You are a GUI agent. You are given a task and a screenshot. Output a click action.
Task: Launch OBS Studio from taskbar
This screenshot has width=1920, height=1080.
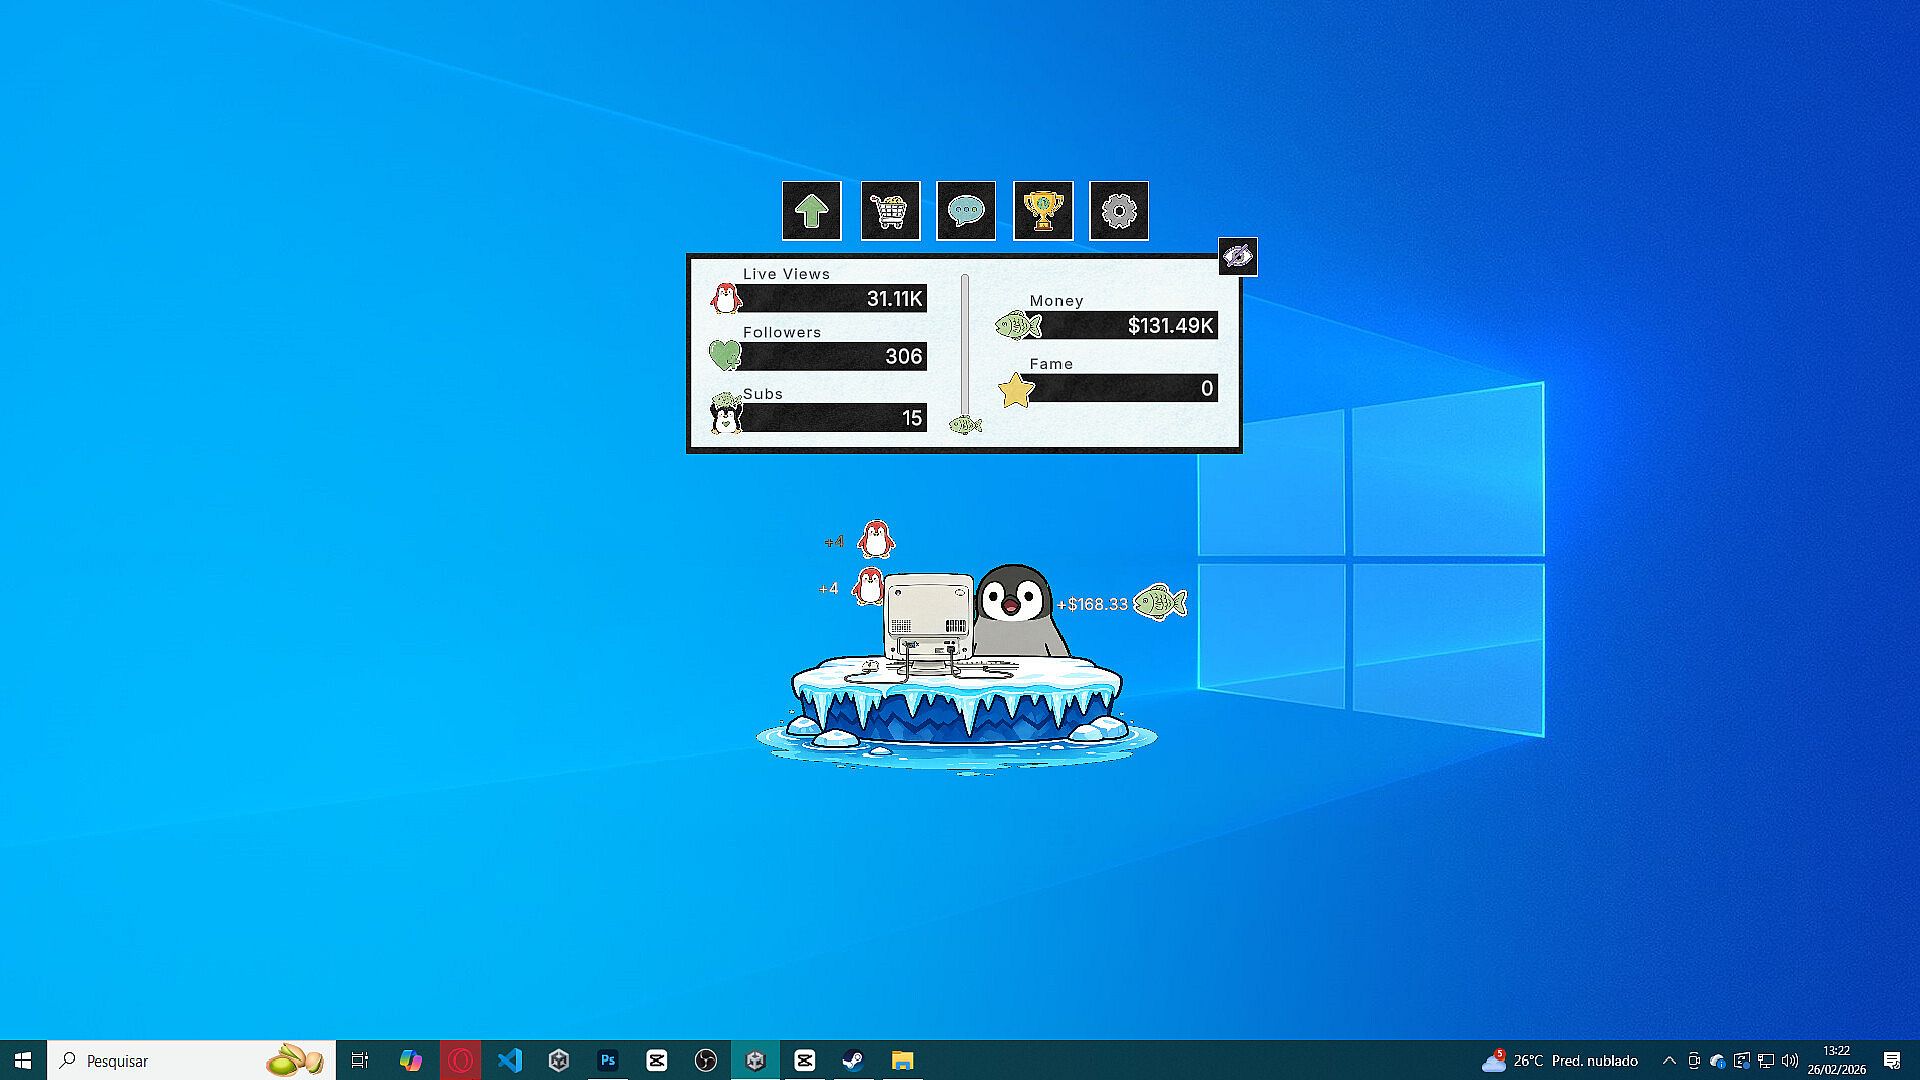(x=705, y=1060)
